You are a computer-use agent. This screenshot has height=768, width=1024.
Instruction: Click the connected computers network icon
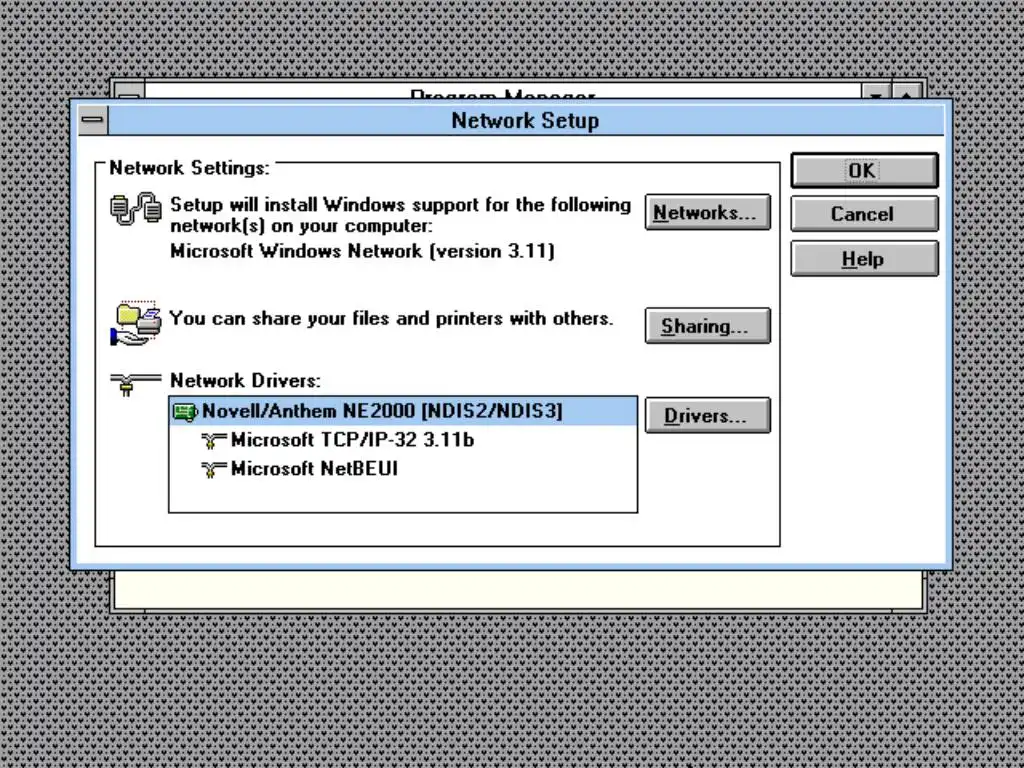tap(136, 209)
